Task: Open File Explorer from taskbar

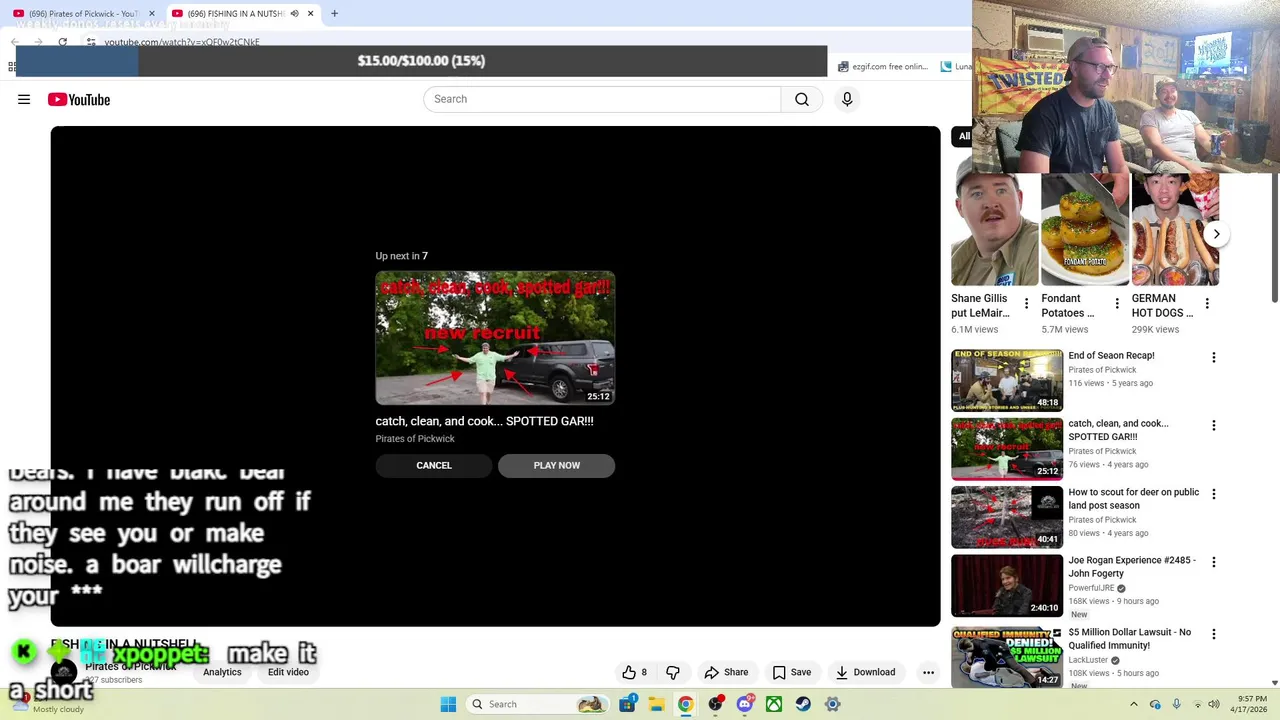Action: (656, 704)
